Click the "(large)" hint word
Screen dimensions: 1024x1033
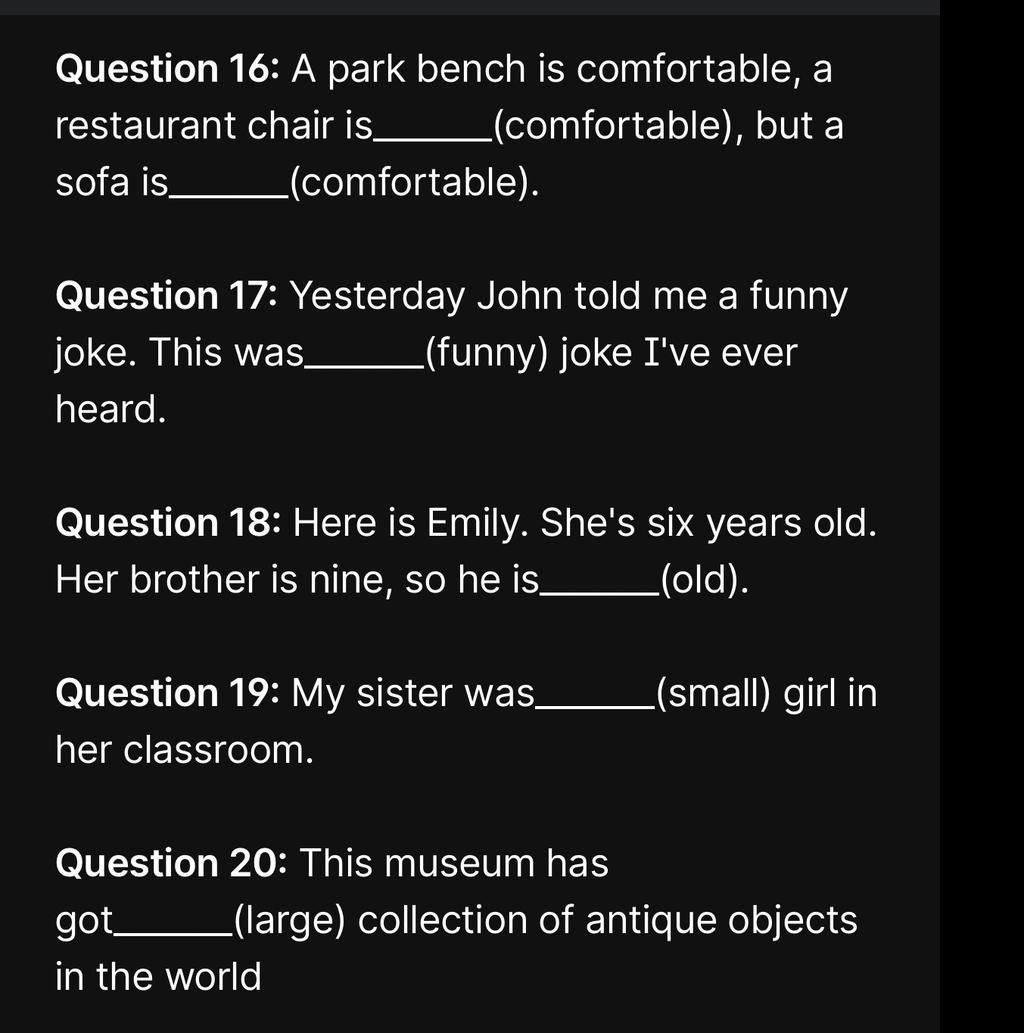click(x=289, y=920)
